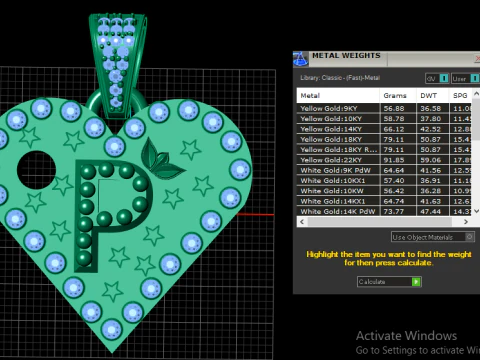Screen dimensions: 480x360
Task: Select the White Gold:14KX1 row
Action: 384,201
